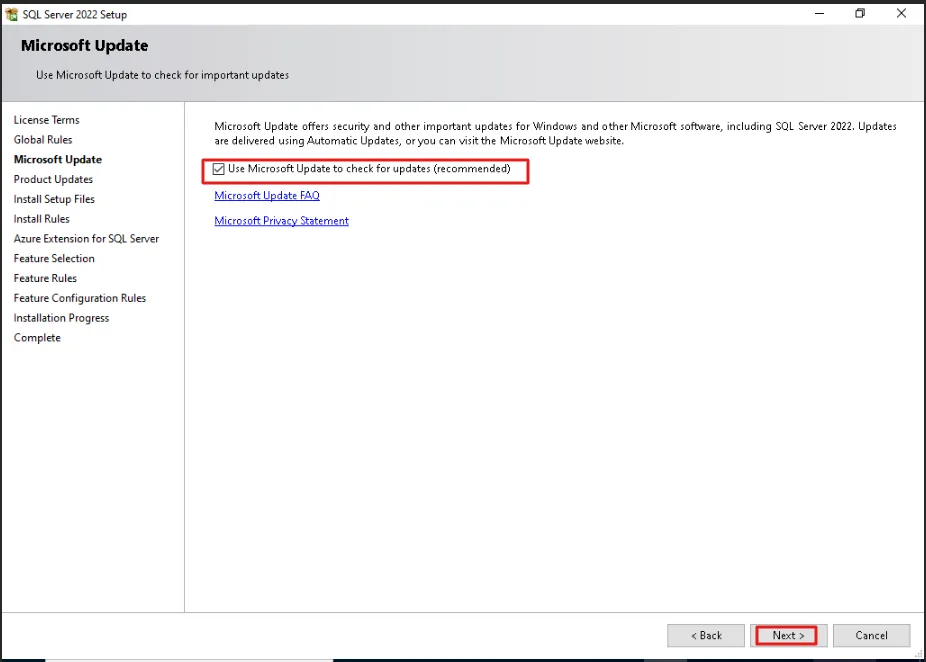Untick Use Microsoft Update checkbox
This screenshot has width=926, height=662.
219,169
